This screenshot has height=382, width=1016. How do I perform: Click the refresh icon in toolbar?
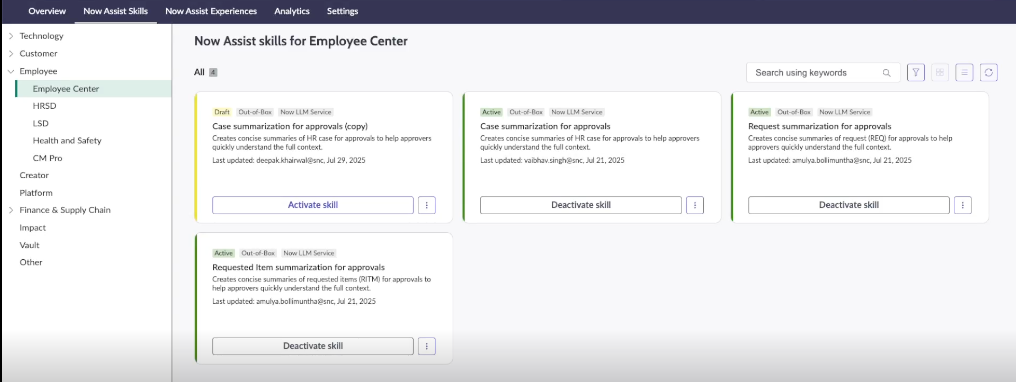pyautogui.click(x=988, y=73)
